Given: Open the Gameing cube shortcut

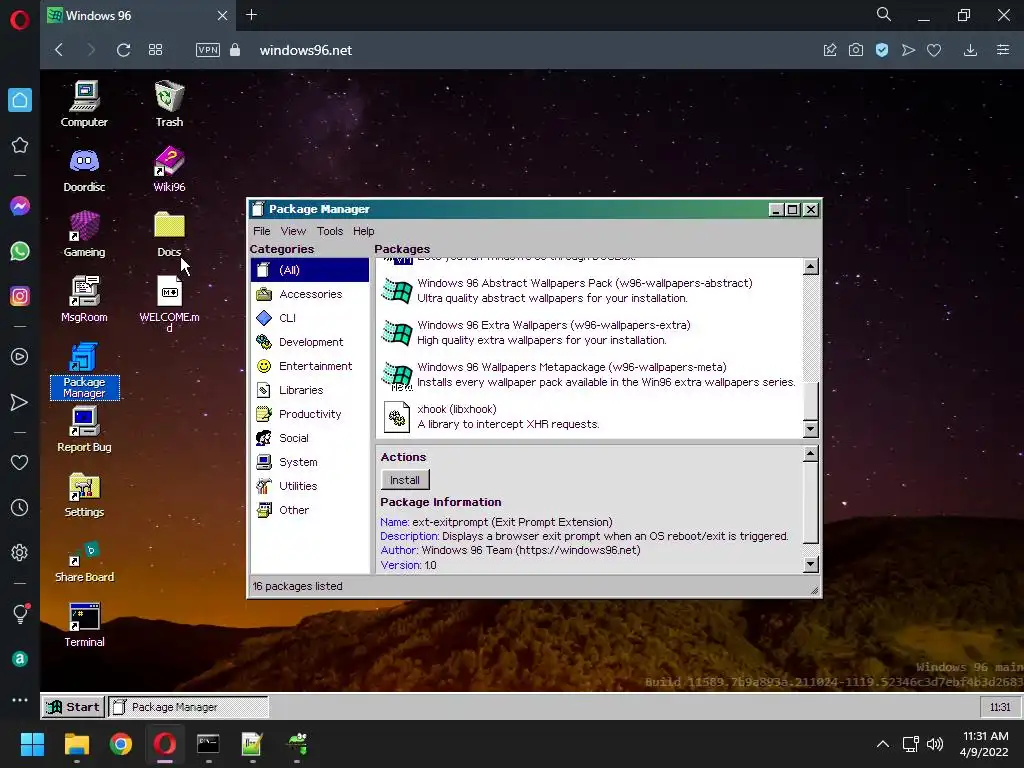Looking at the screenshot, I should point(84,234).
